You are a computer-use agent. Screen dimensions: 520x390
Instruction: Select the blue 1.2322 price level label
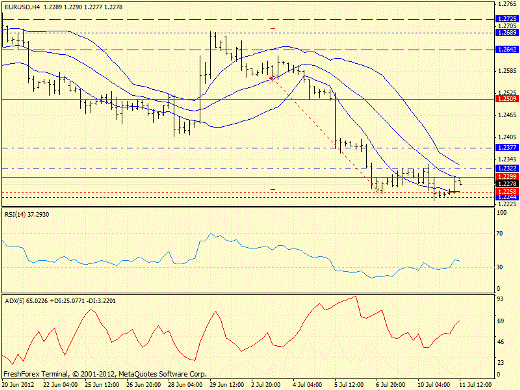[x=507, y=169]
